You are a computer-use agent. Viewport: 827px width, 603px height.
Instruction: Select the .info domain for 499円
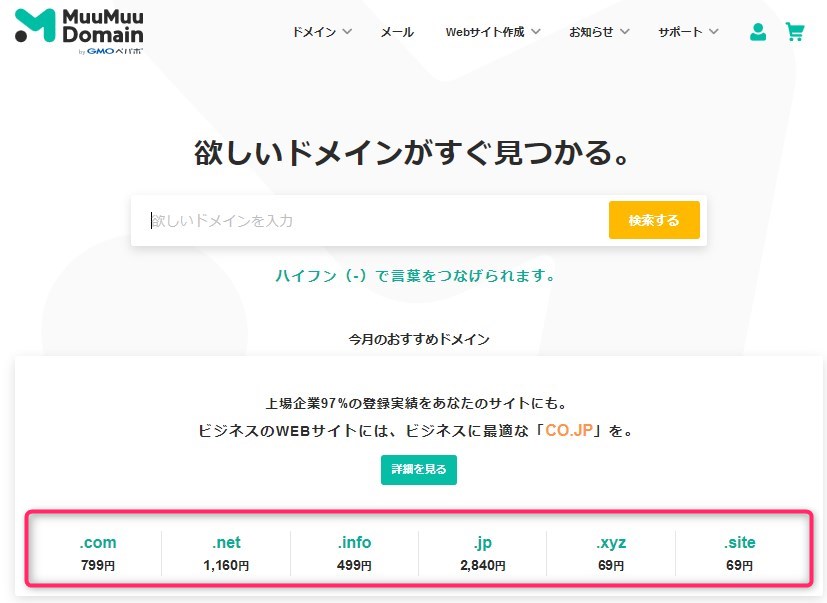click(x=354, y=551)
